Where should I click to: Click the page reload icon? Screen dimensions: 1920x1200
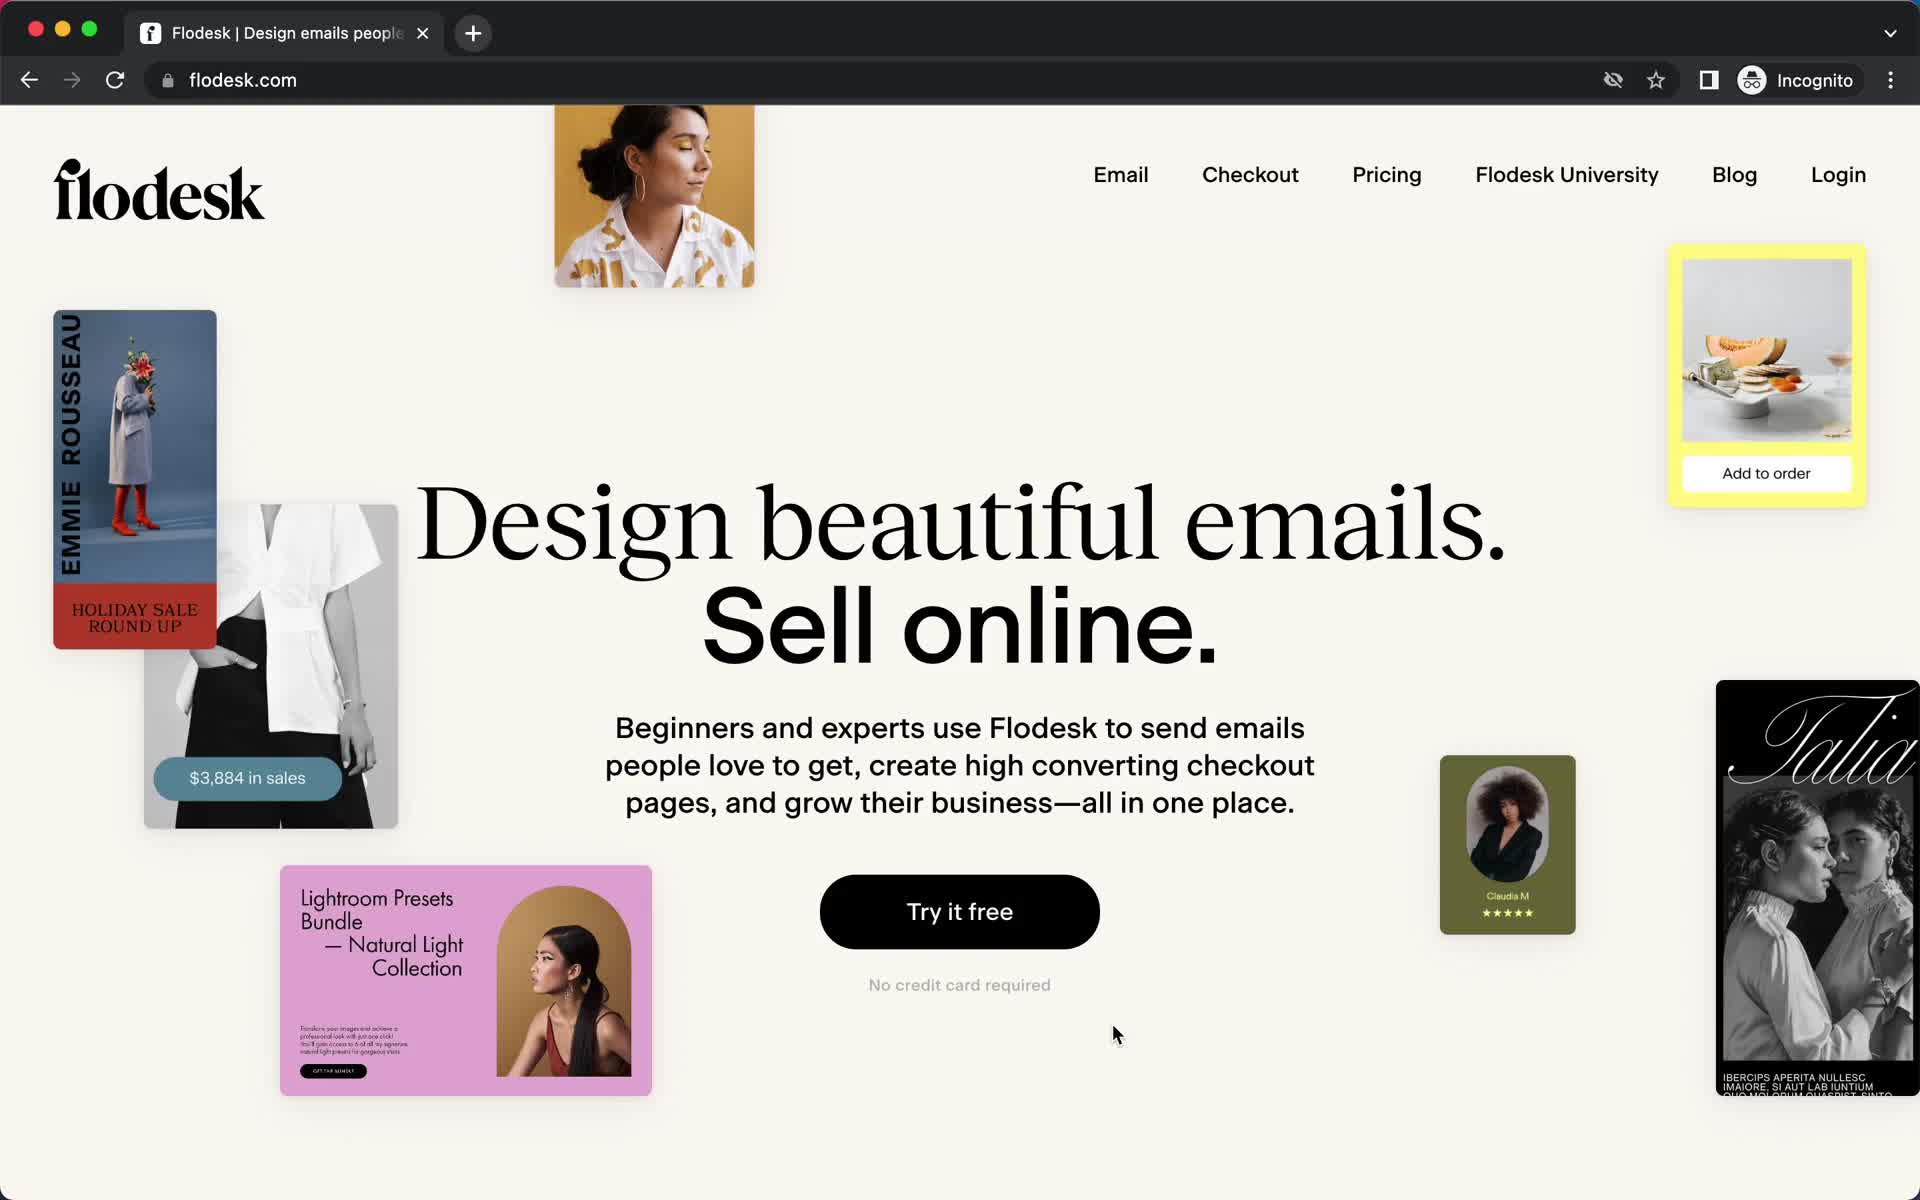117,80
